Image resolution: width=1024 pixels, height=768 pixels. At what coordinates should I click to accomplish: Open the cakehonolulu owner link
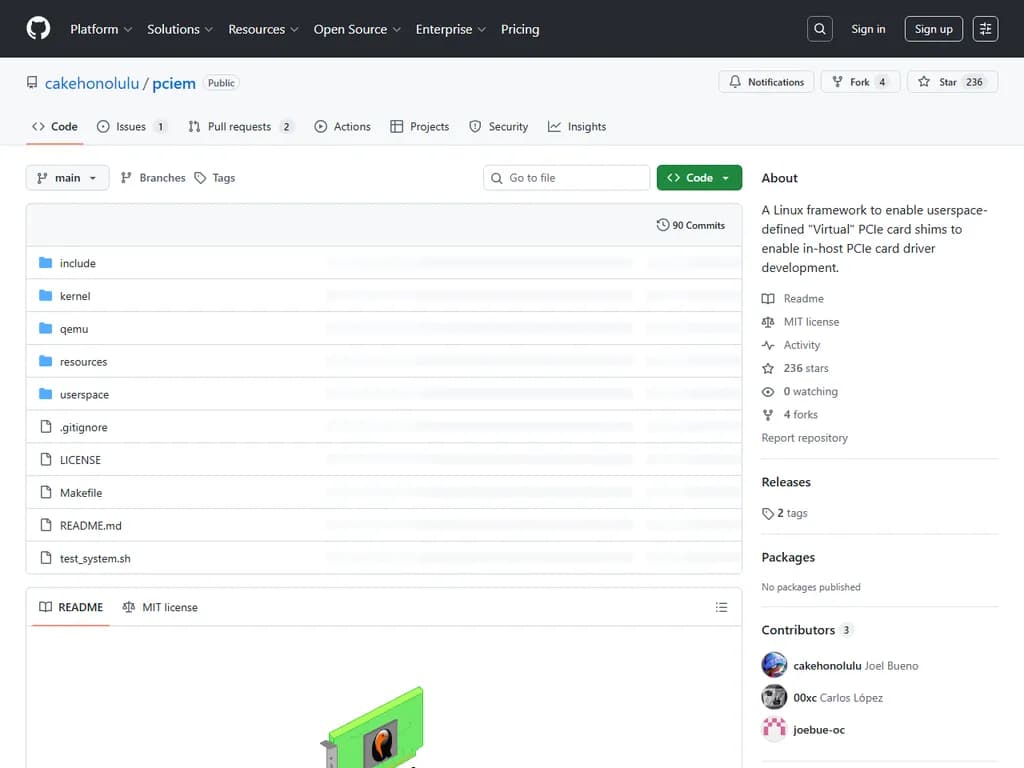pos(92,83)
